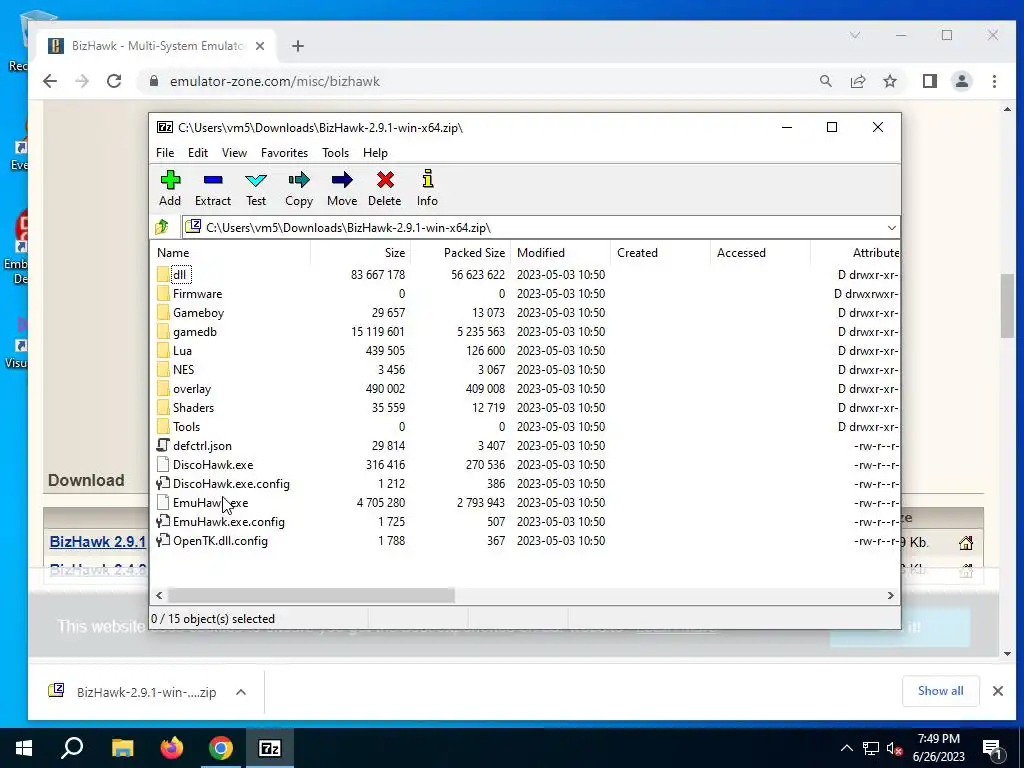Select EmuHawk.exe in the file list
This screenshot has width=1024, height=768.
click(210, 502)
